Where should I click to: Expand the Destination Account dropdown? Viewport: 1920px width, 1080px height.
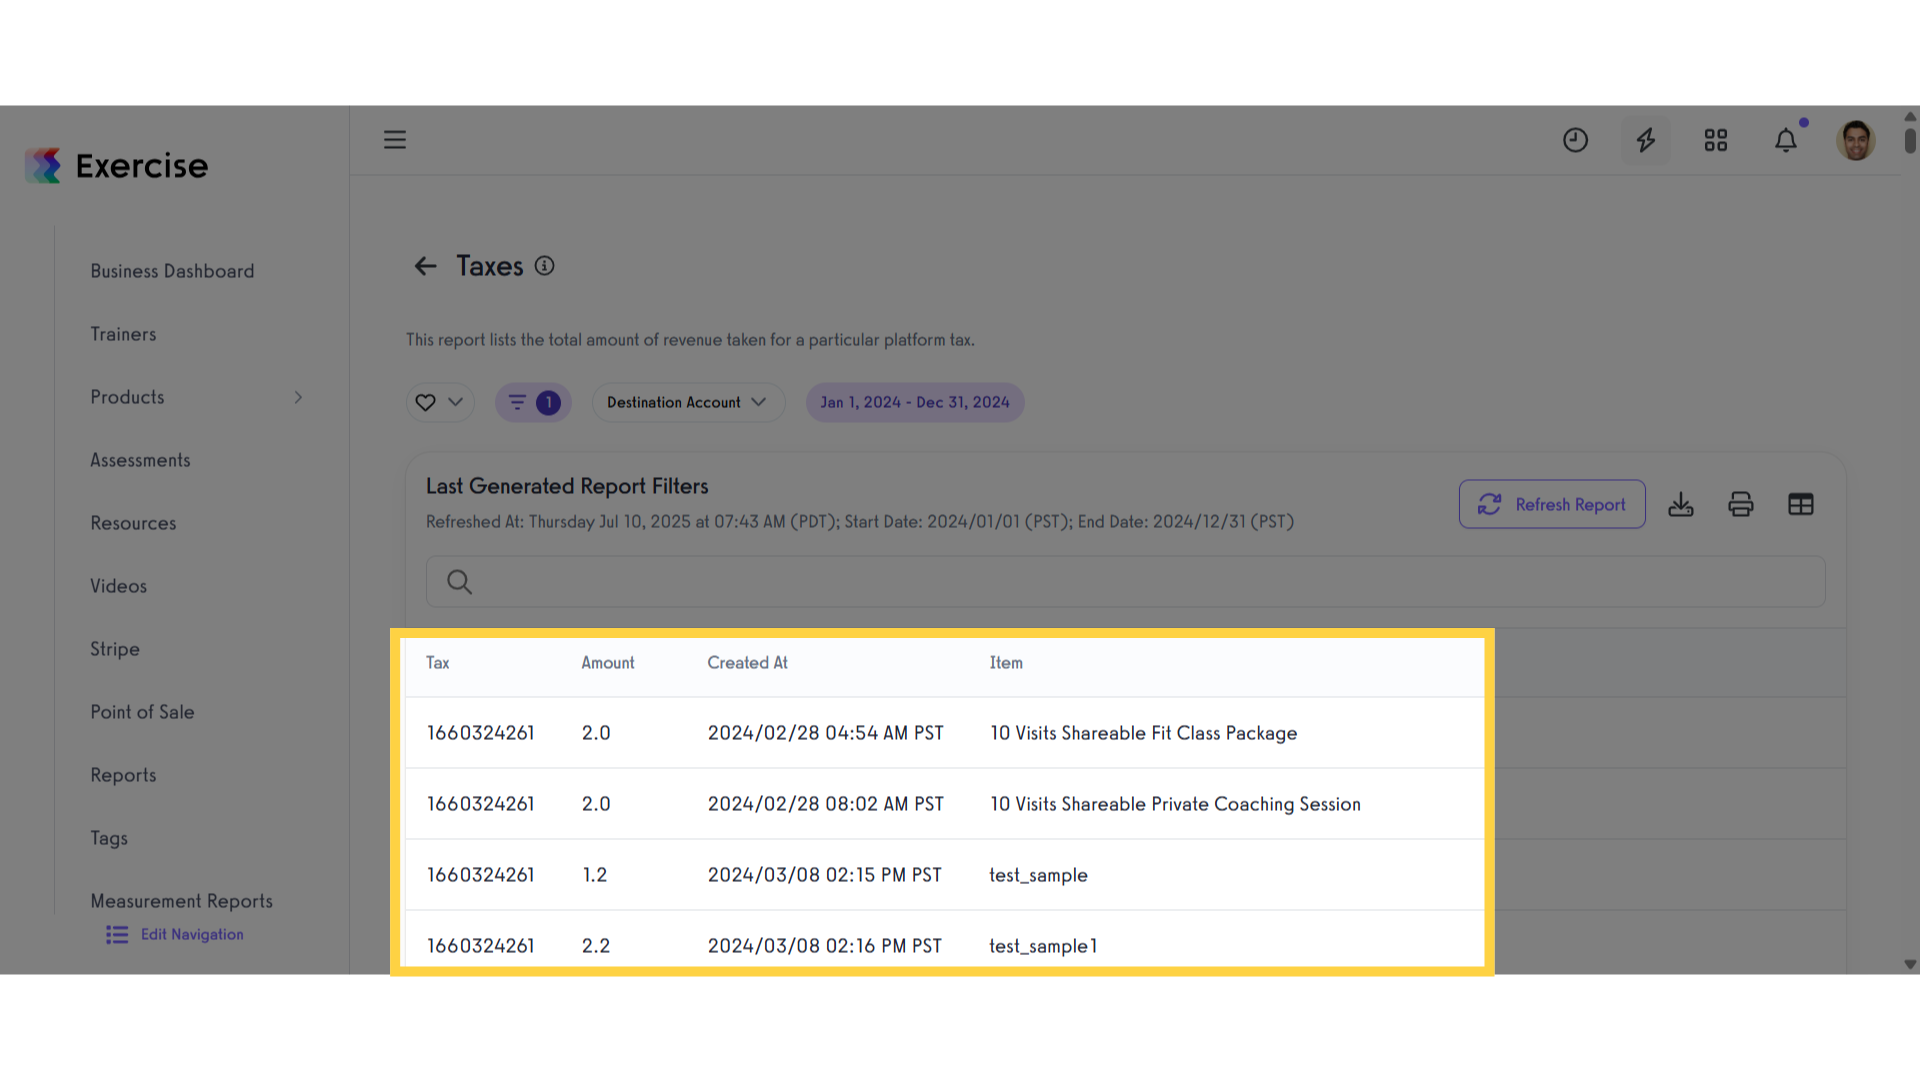point(688,402)
